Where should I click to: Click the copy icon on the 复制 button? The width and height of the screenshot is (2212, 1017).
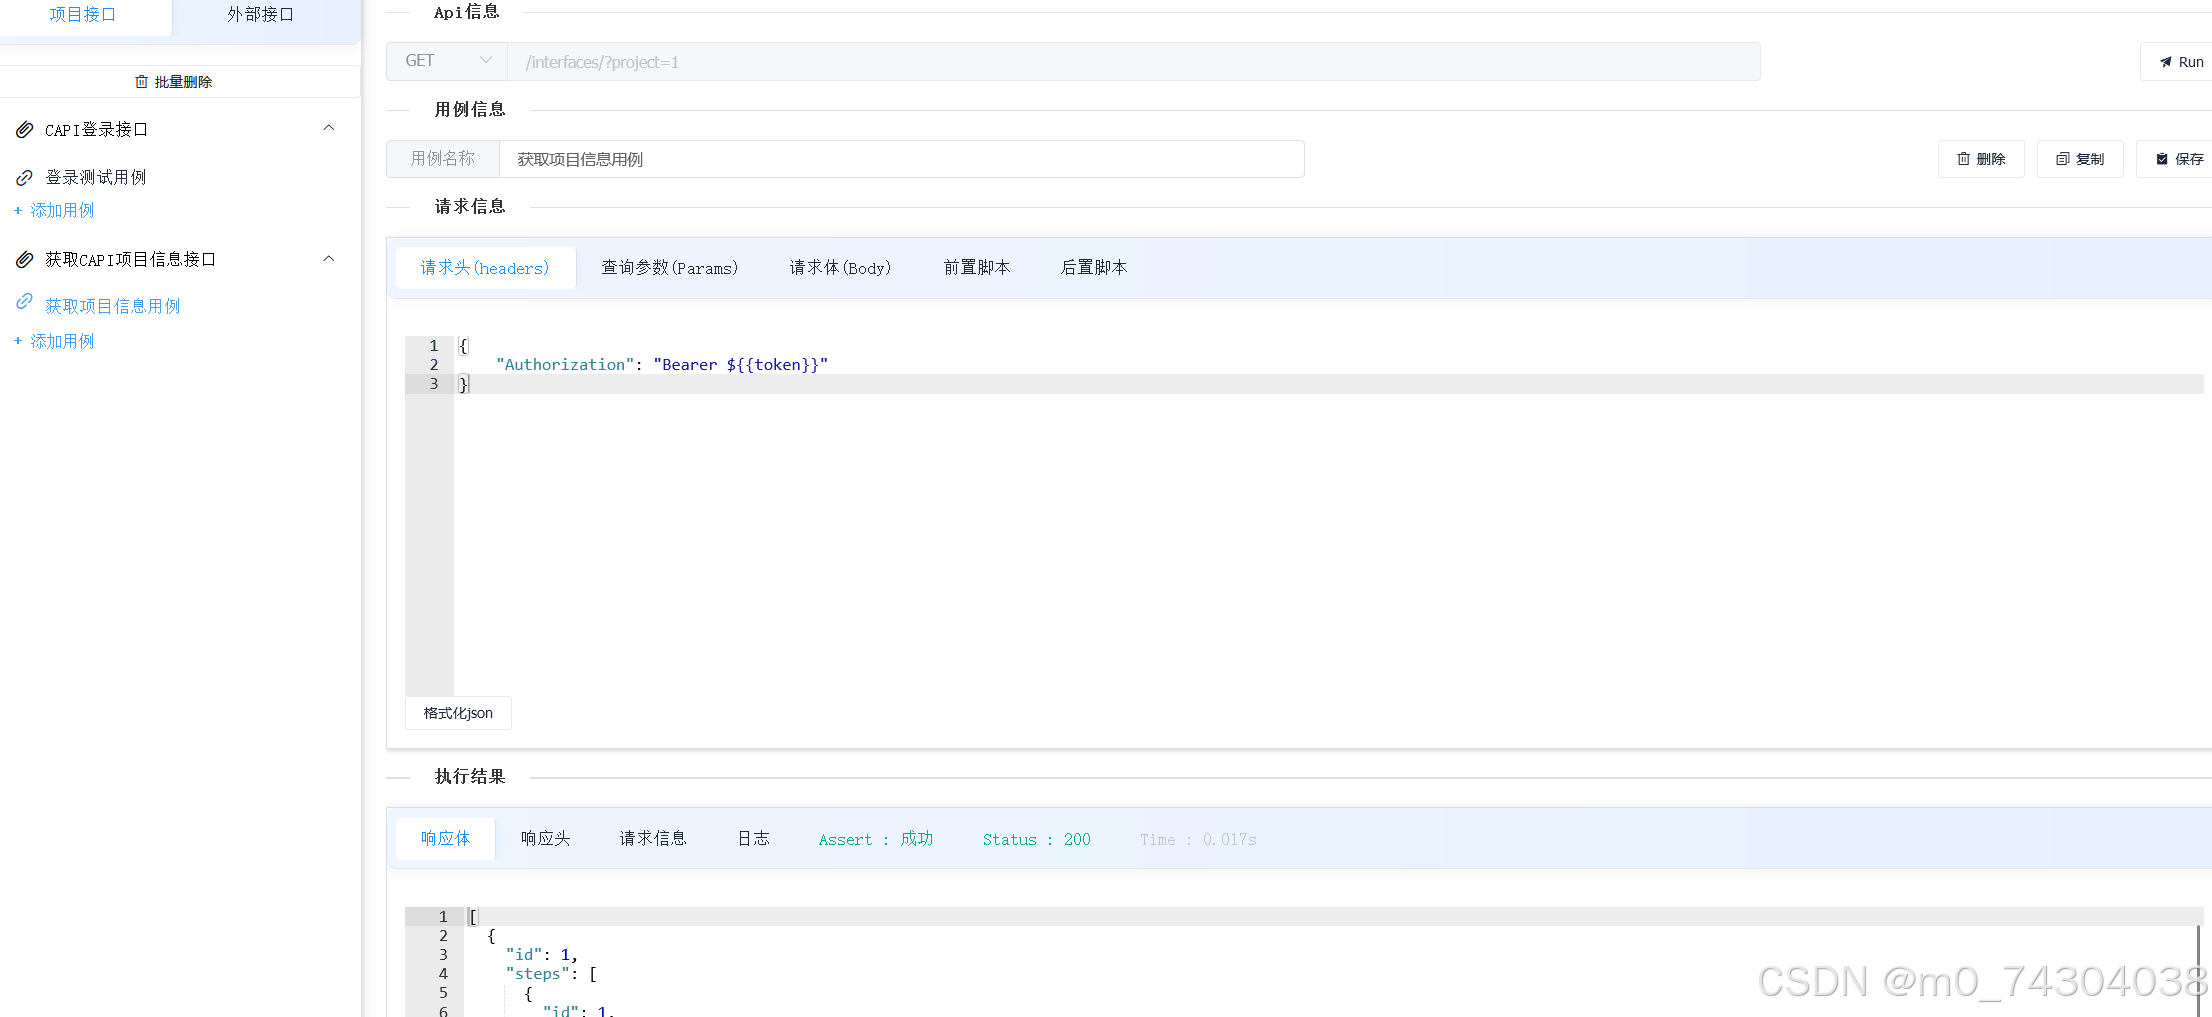point(2064,158)
